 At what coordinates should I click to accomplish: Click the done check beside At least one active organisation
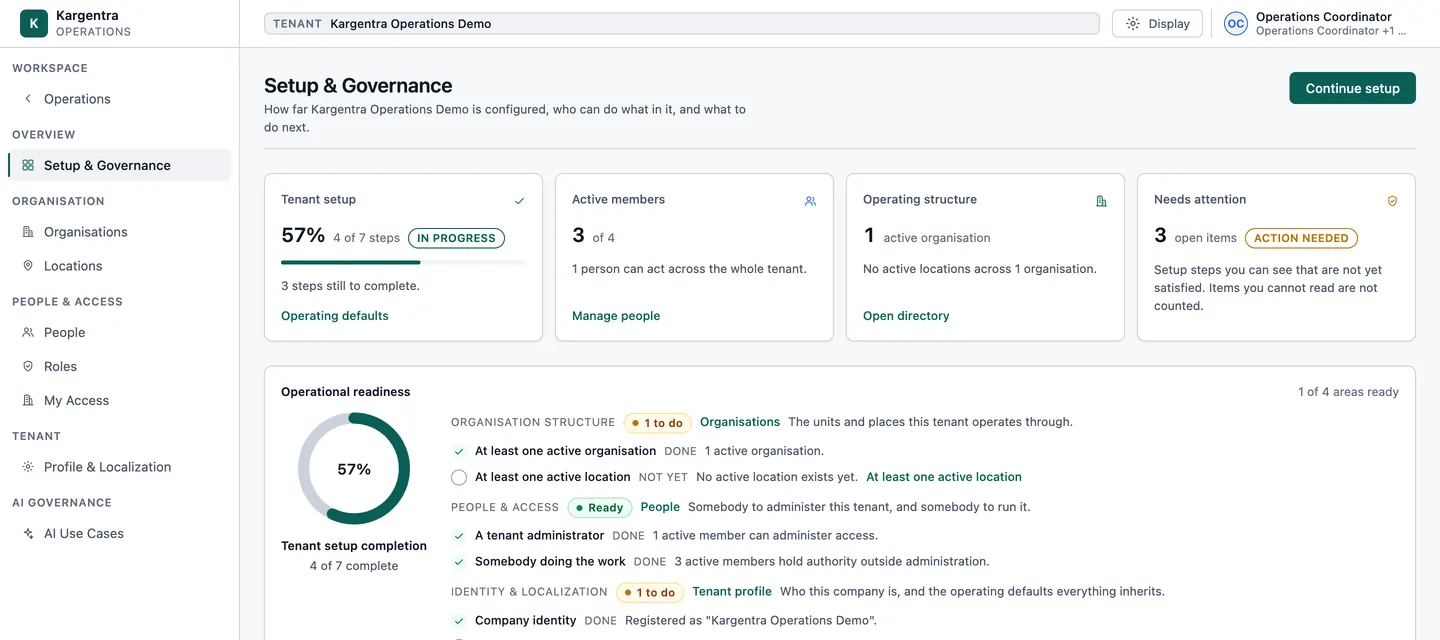coord(459,451)
